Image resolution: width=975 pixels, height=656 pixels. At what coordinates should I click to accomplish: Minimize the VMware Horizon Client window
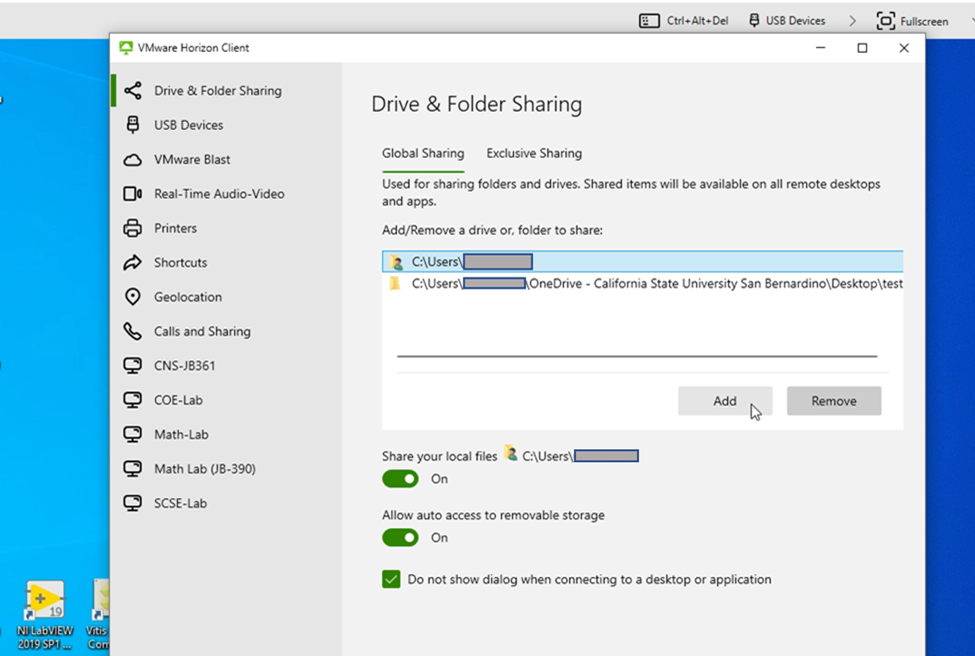pyautogui.click(x=821, y=48)
